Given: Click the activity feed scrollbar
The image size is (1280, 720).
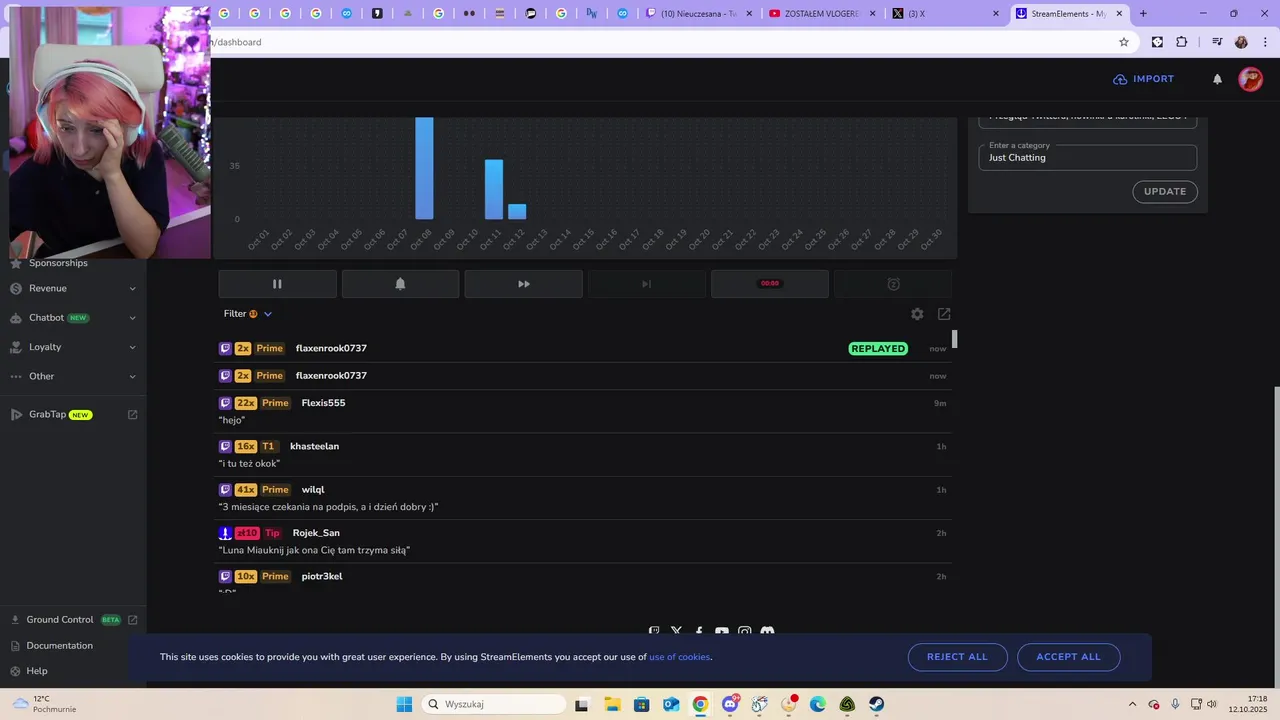Looking at the screenshot, I should pos(954,339).
